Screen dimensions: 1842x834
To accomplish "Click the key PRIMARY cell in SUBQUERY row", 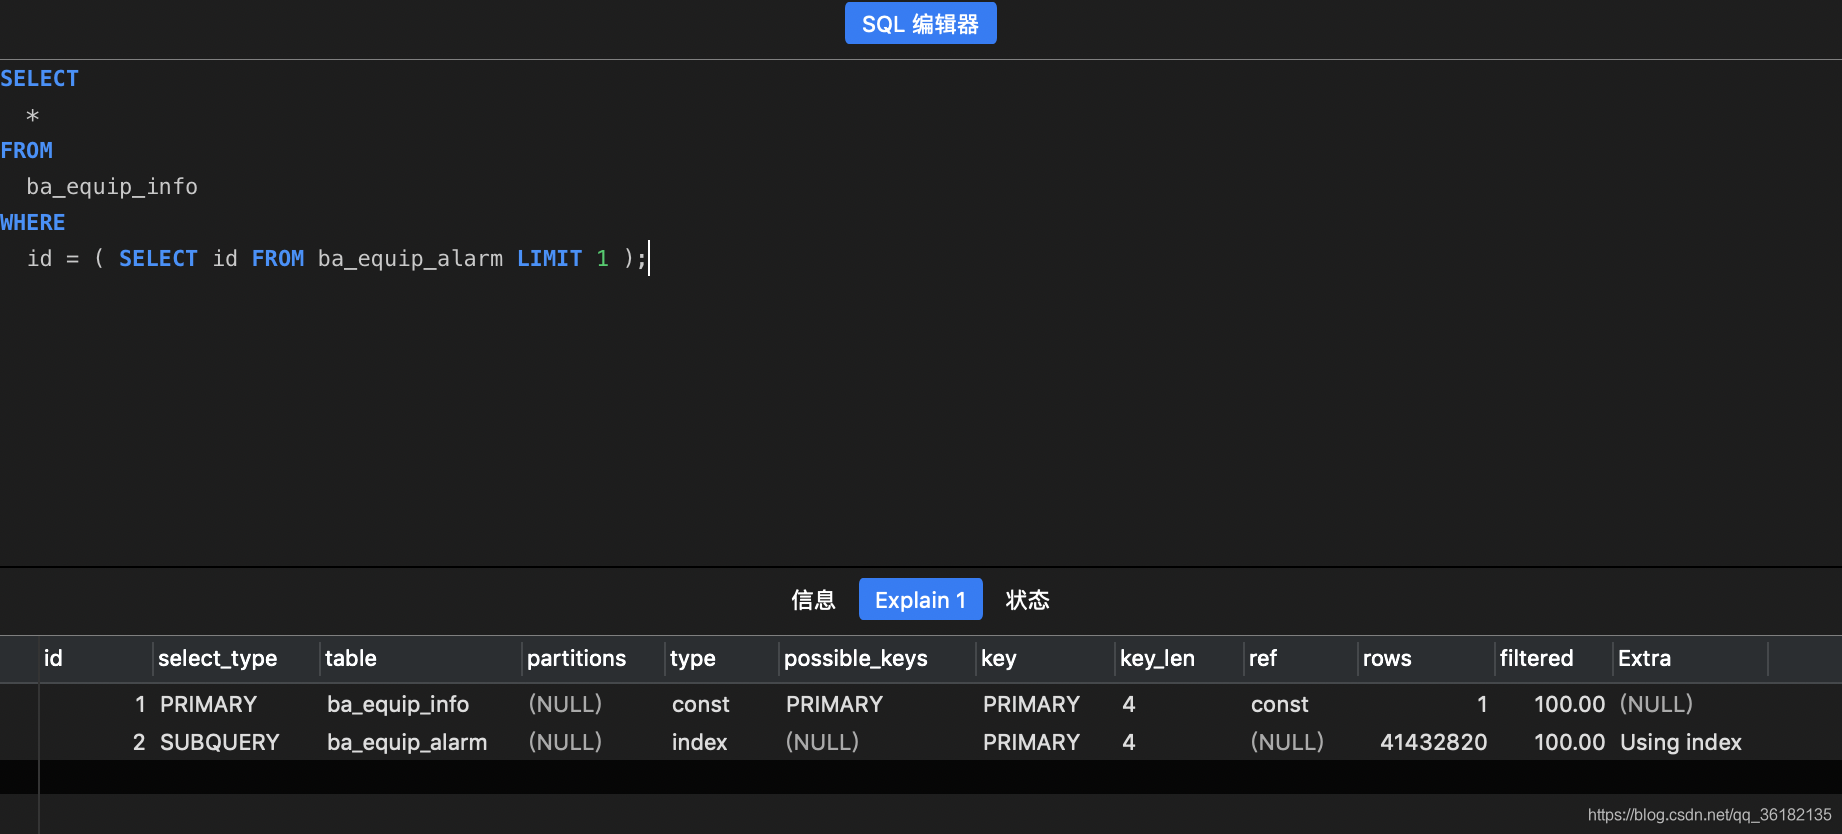I will [x=1031, y=742].
